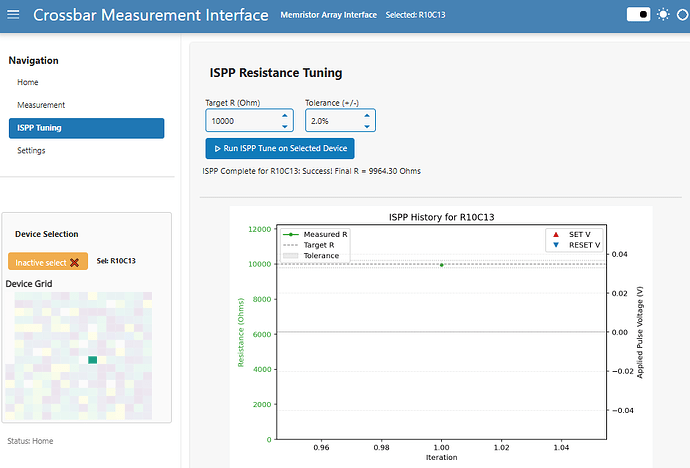The width and height of the screenshot is (690, 468).
Task: Click the Target R (Ohm) input field
Action: coord(249,121)
